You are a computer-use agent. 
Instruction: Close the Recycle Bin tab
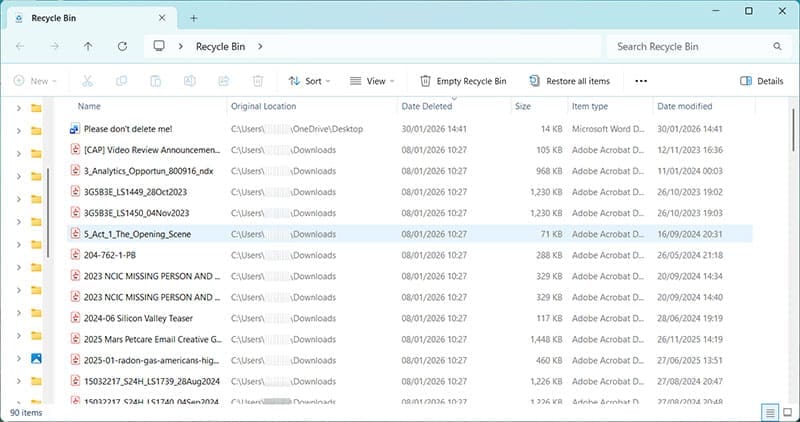[162, 18]
